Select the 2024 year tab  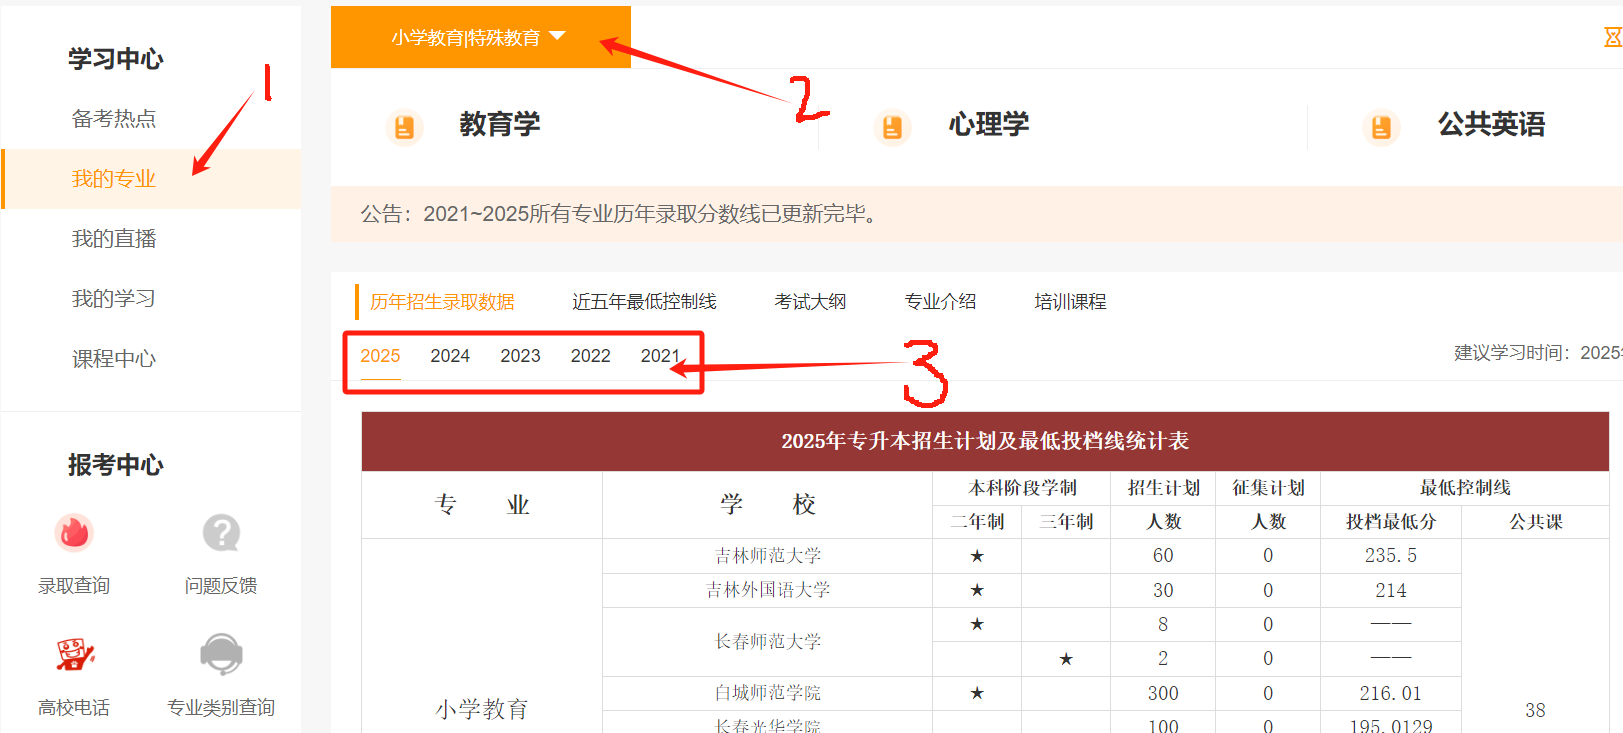coord(450,356)
